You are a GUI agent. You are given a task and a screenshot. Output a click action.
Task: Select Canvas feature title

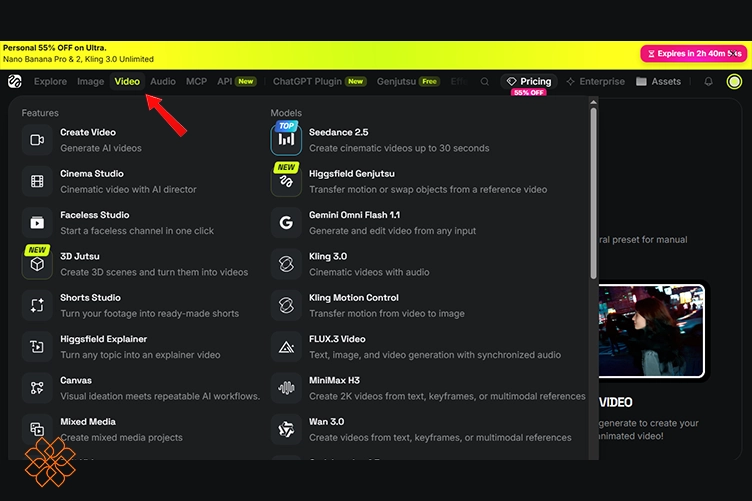(x=76, y=380)
